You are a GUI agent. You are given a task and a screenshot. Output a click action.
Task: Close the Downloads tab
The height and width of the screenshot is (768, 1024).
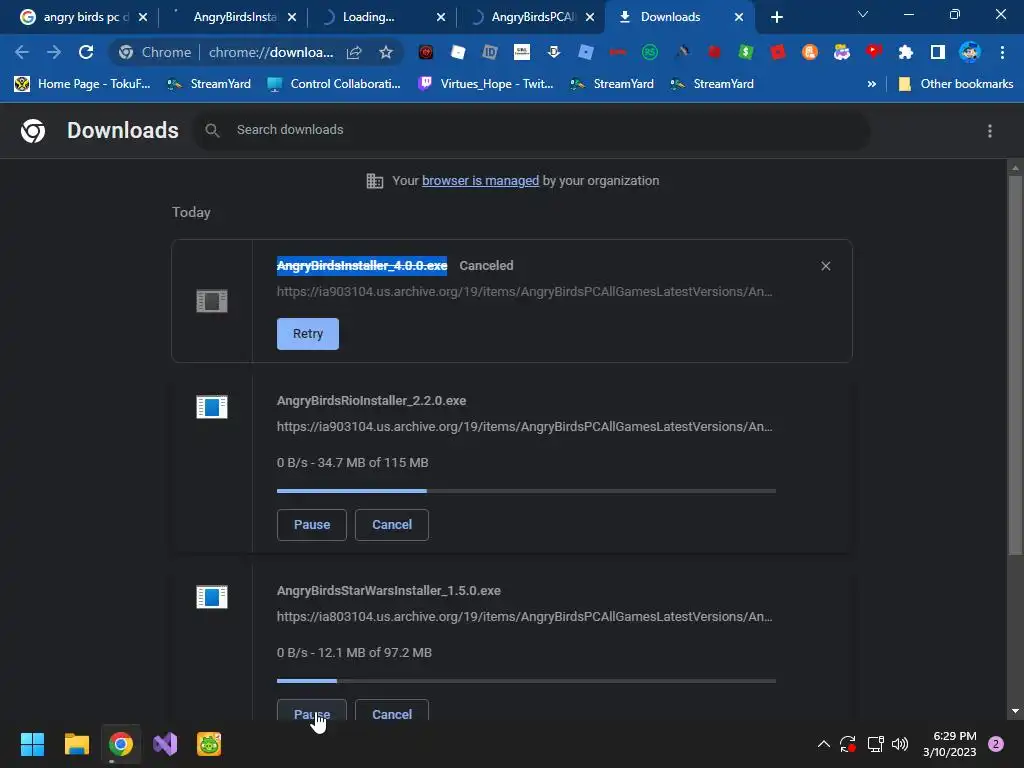pyautogui.click(x=739, y=17)
